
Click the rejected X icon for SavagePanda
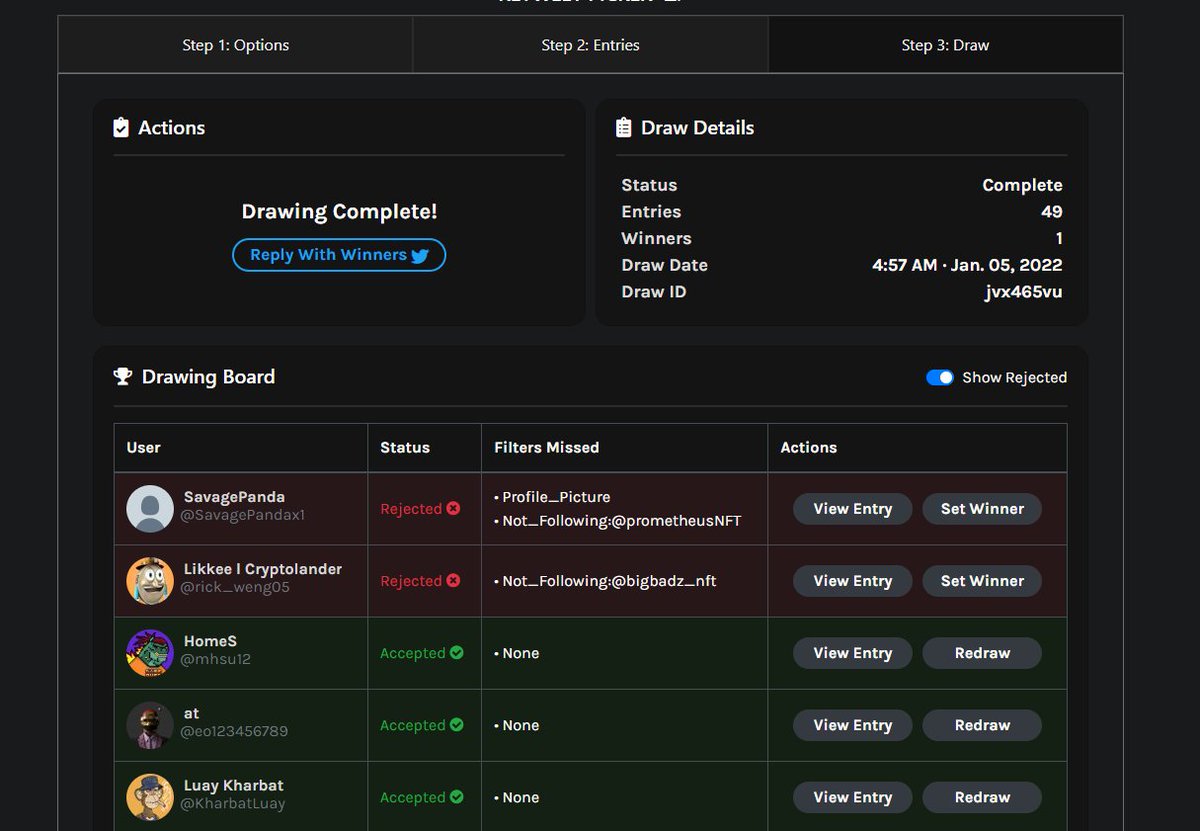(x=453, y=508)
